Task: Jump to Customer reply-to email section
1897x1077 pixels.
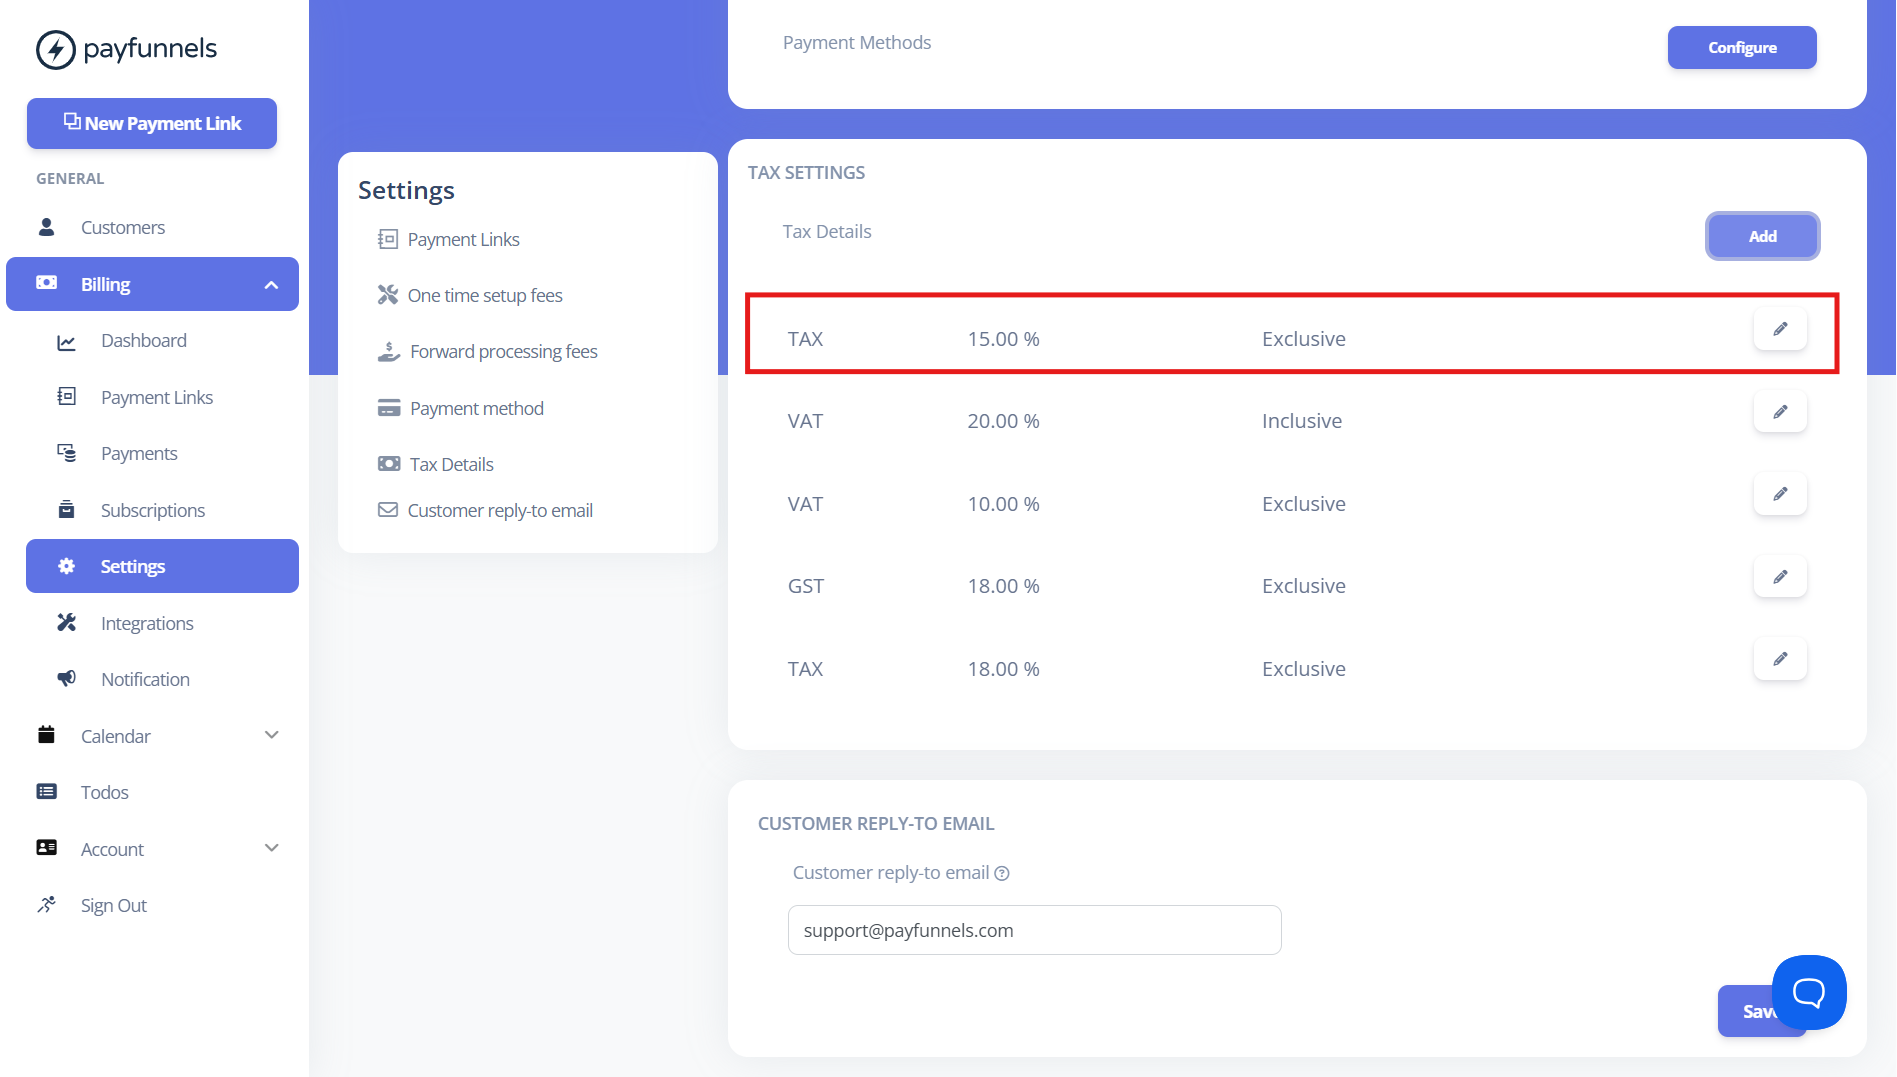Action: coord(500,510)
